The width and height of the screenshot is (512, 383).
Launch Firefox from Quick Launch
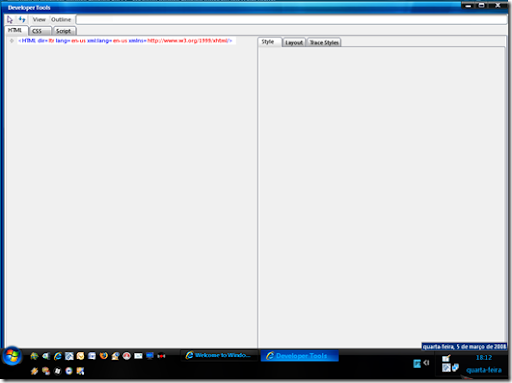tap(104, 356)
